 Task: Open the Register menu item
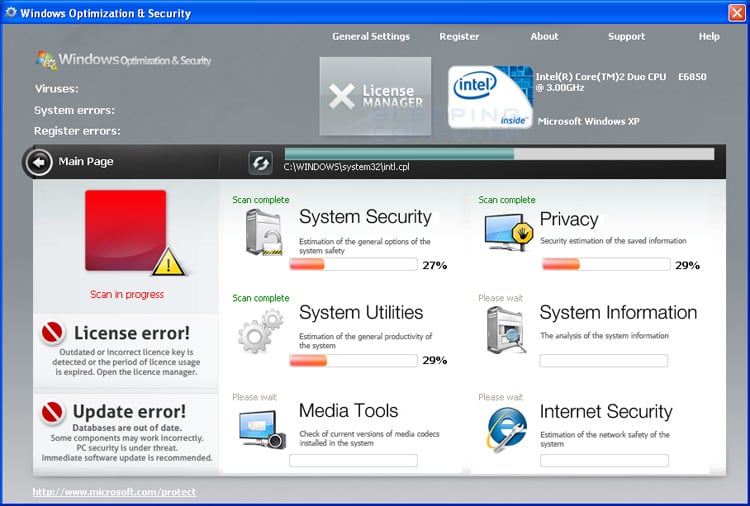pyautogui.click(x=459, y=36)
